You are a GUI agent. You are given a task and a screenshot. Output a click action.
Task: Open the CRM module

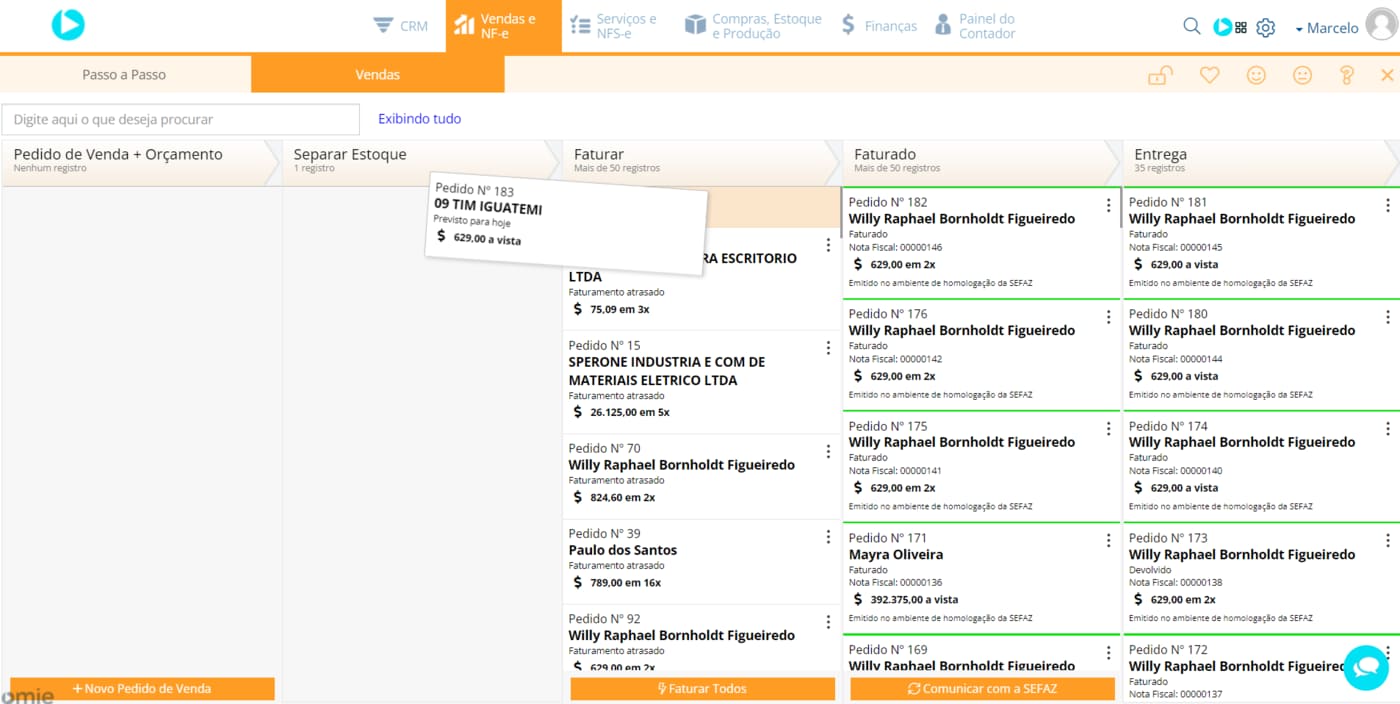pyautogui.click(x=400, y=26)
